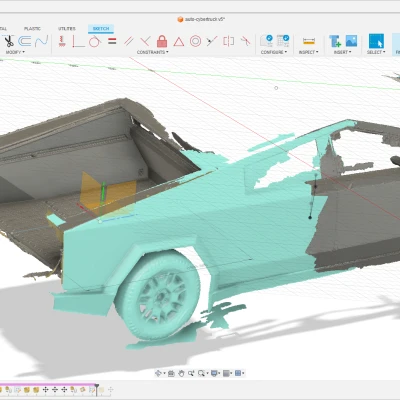This screenshot has width=400, height=400.
Task: Apply the Perpendicular constraint
Action: (145, 41)
